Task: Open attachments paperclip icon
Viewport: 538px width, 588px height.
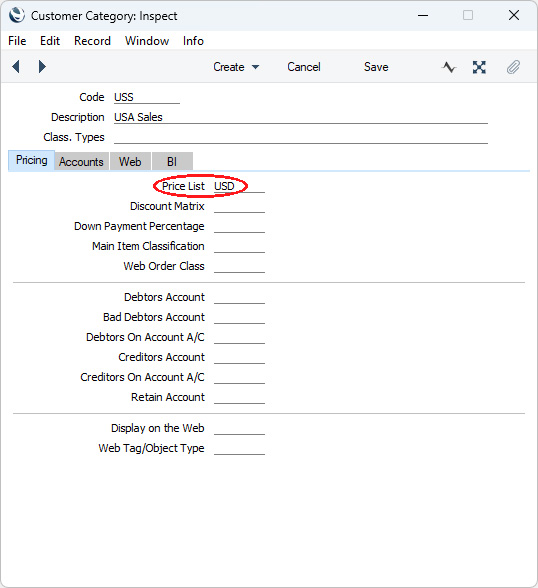Action: point(513,68)
